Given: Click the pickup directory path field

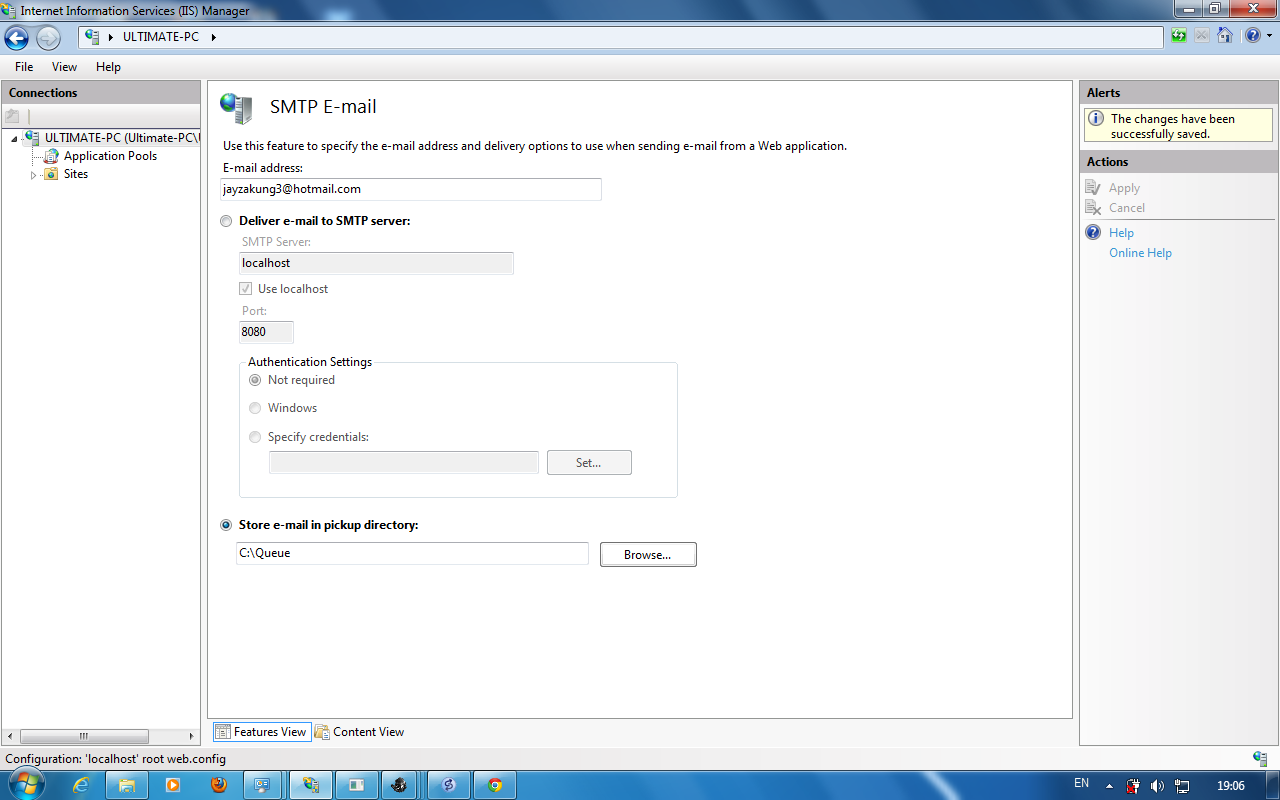Looking at the screenshot, I should [412, 553].
